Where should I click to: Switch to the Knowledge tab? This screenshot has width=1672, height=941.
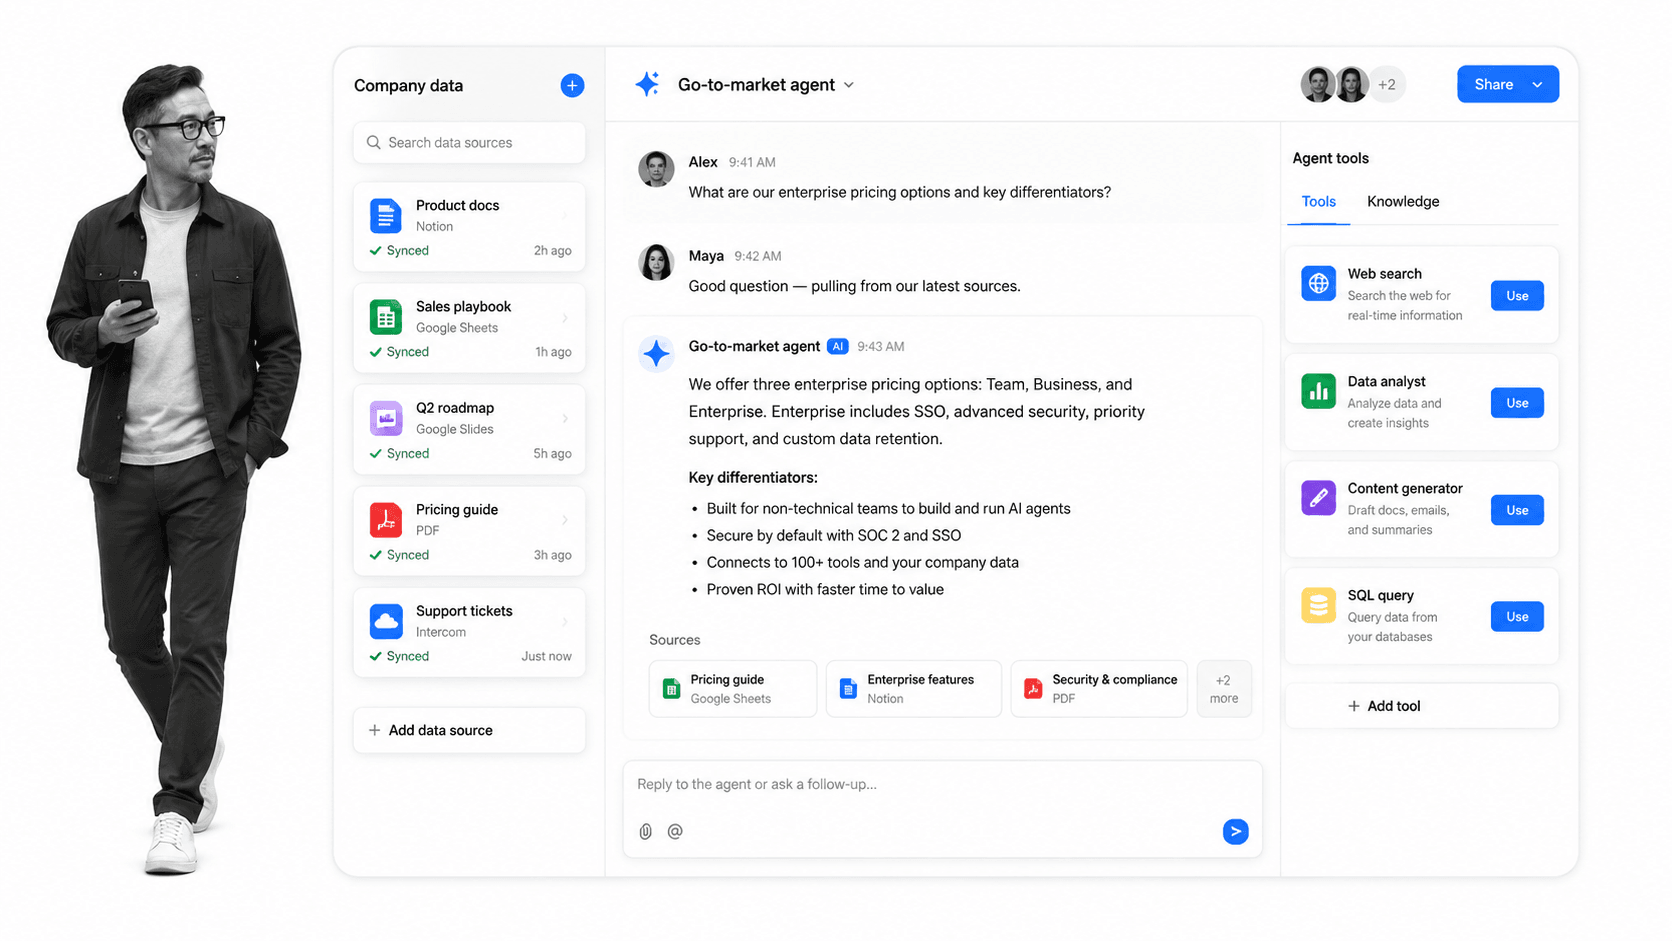click(1403, 201)
